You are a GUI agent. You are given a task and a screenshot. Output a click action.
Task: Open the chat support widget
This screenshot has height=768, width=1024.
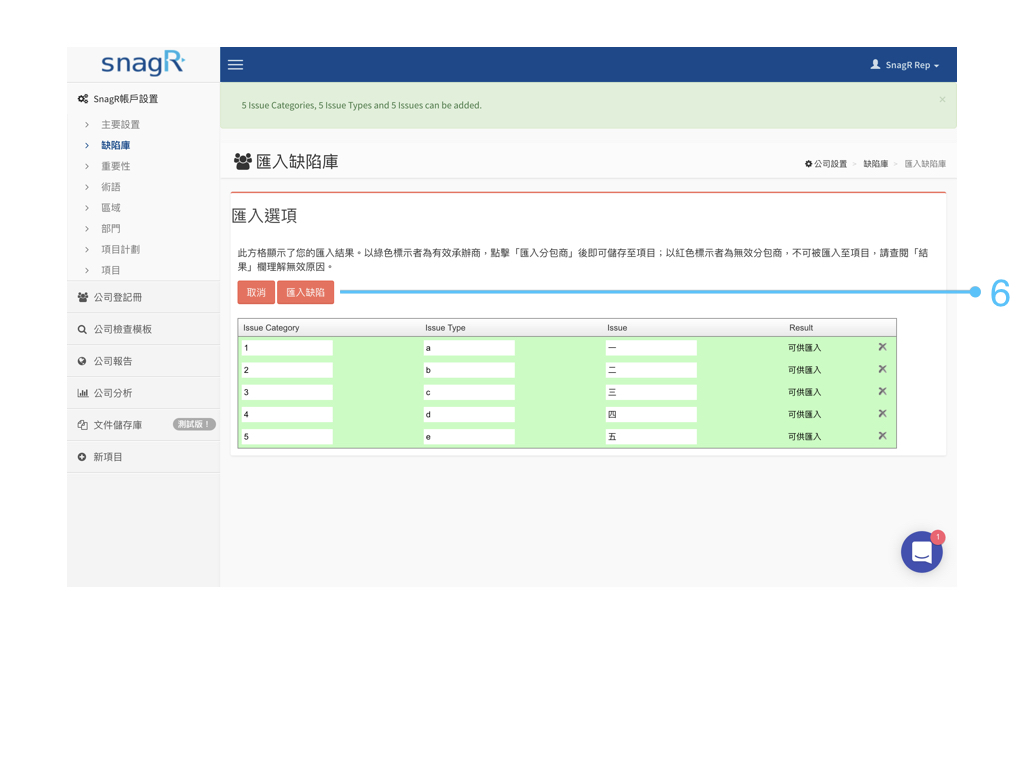point(921,552)
